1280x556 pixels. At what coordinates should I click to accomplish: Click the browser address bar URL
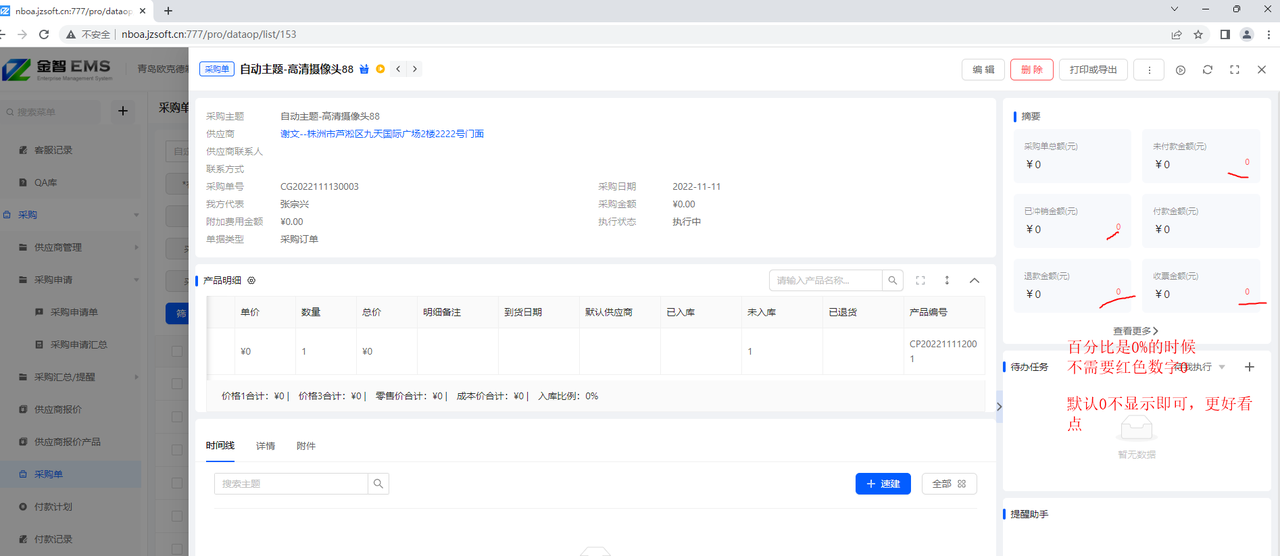209,34
